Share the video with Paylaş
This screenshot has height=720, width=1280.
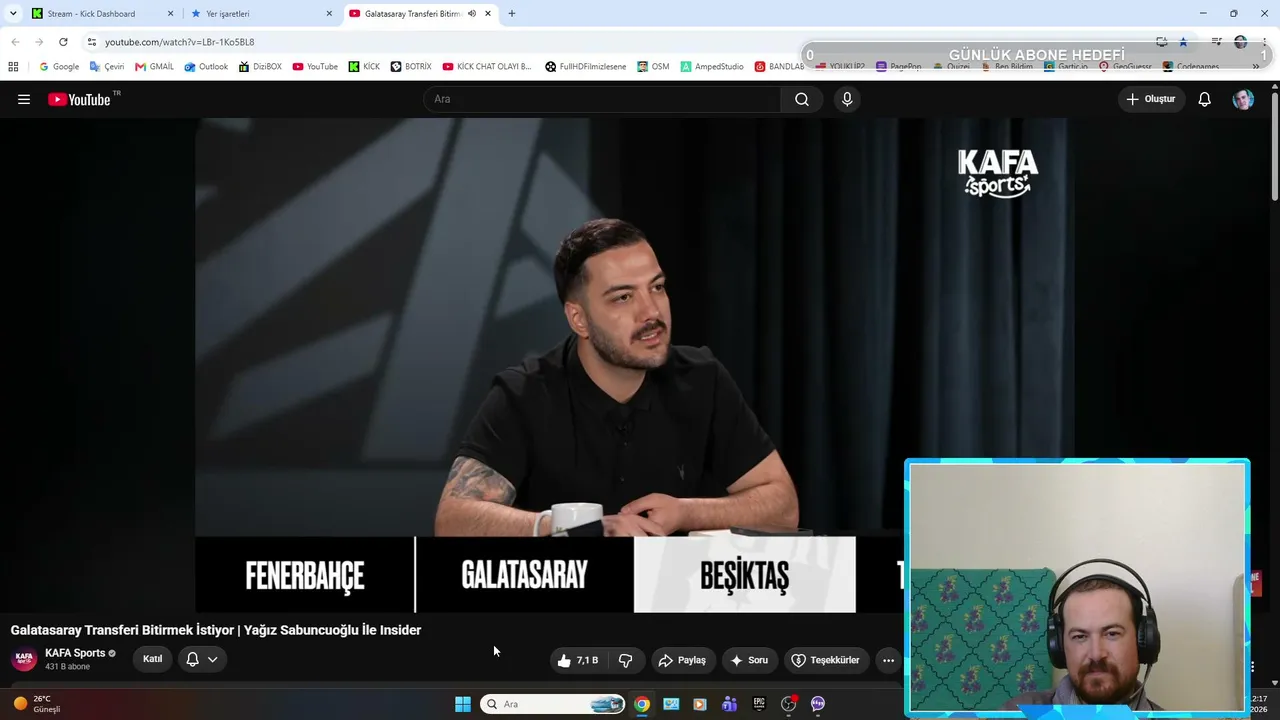(x=683, y=660)
